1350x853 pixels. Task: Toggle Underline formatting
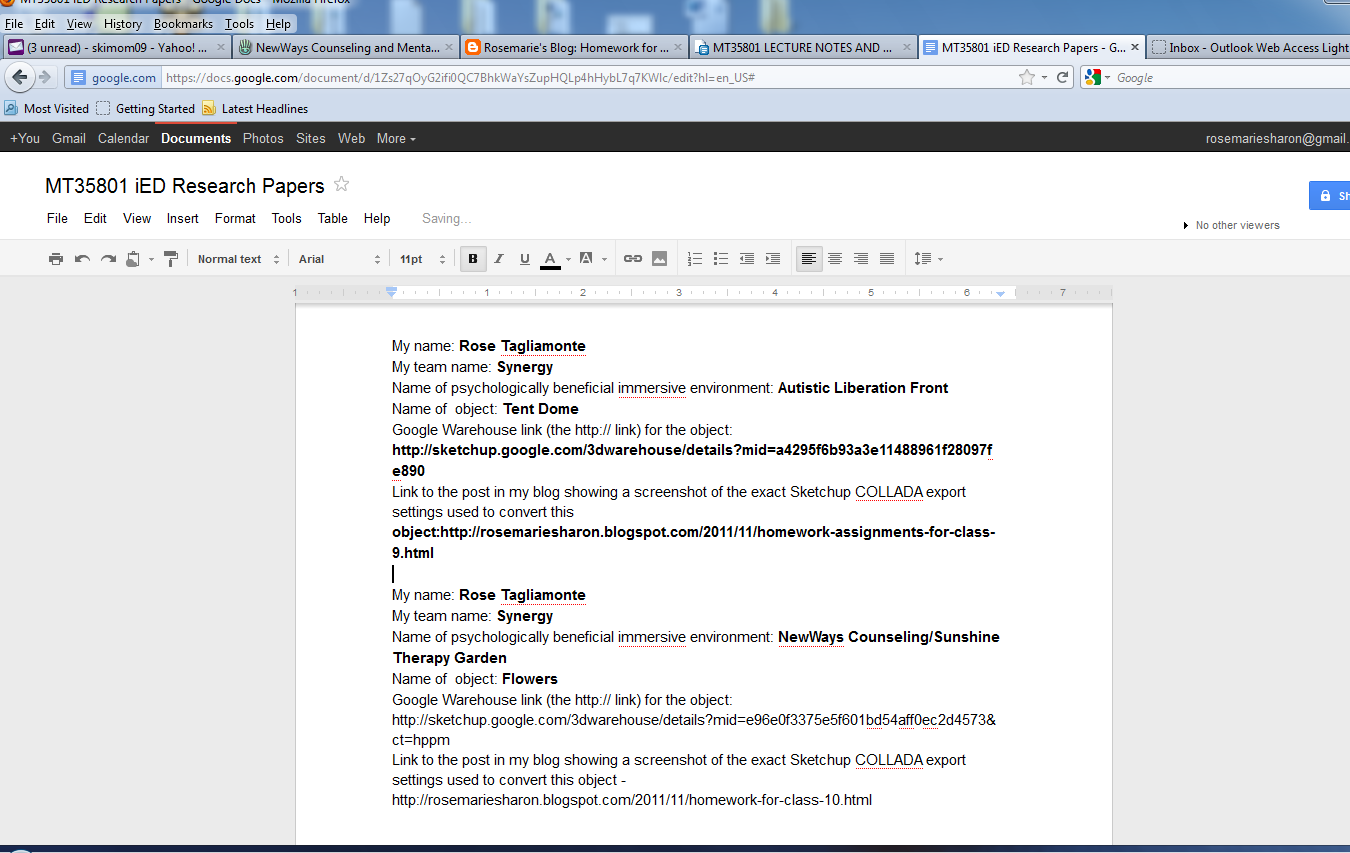click(525, 259)
